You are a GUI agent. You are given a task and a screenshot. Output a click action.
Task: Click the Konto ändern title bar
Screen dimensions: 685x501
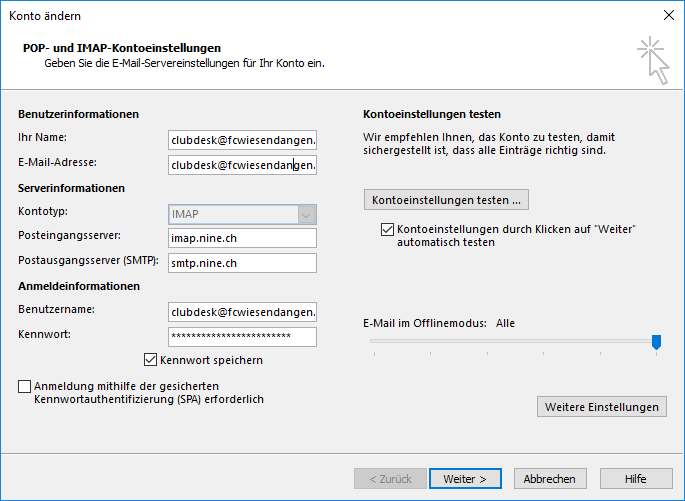click(x=300, y=16)
